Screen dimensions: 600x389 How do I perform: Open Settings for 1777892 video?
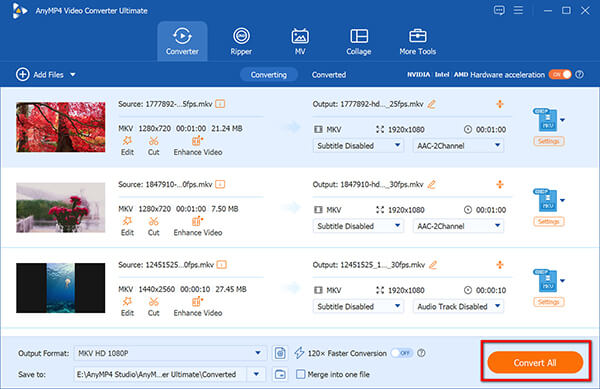click(x=548, y=141)
